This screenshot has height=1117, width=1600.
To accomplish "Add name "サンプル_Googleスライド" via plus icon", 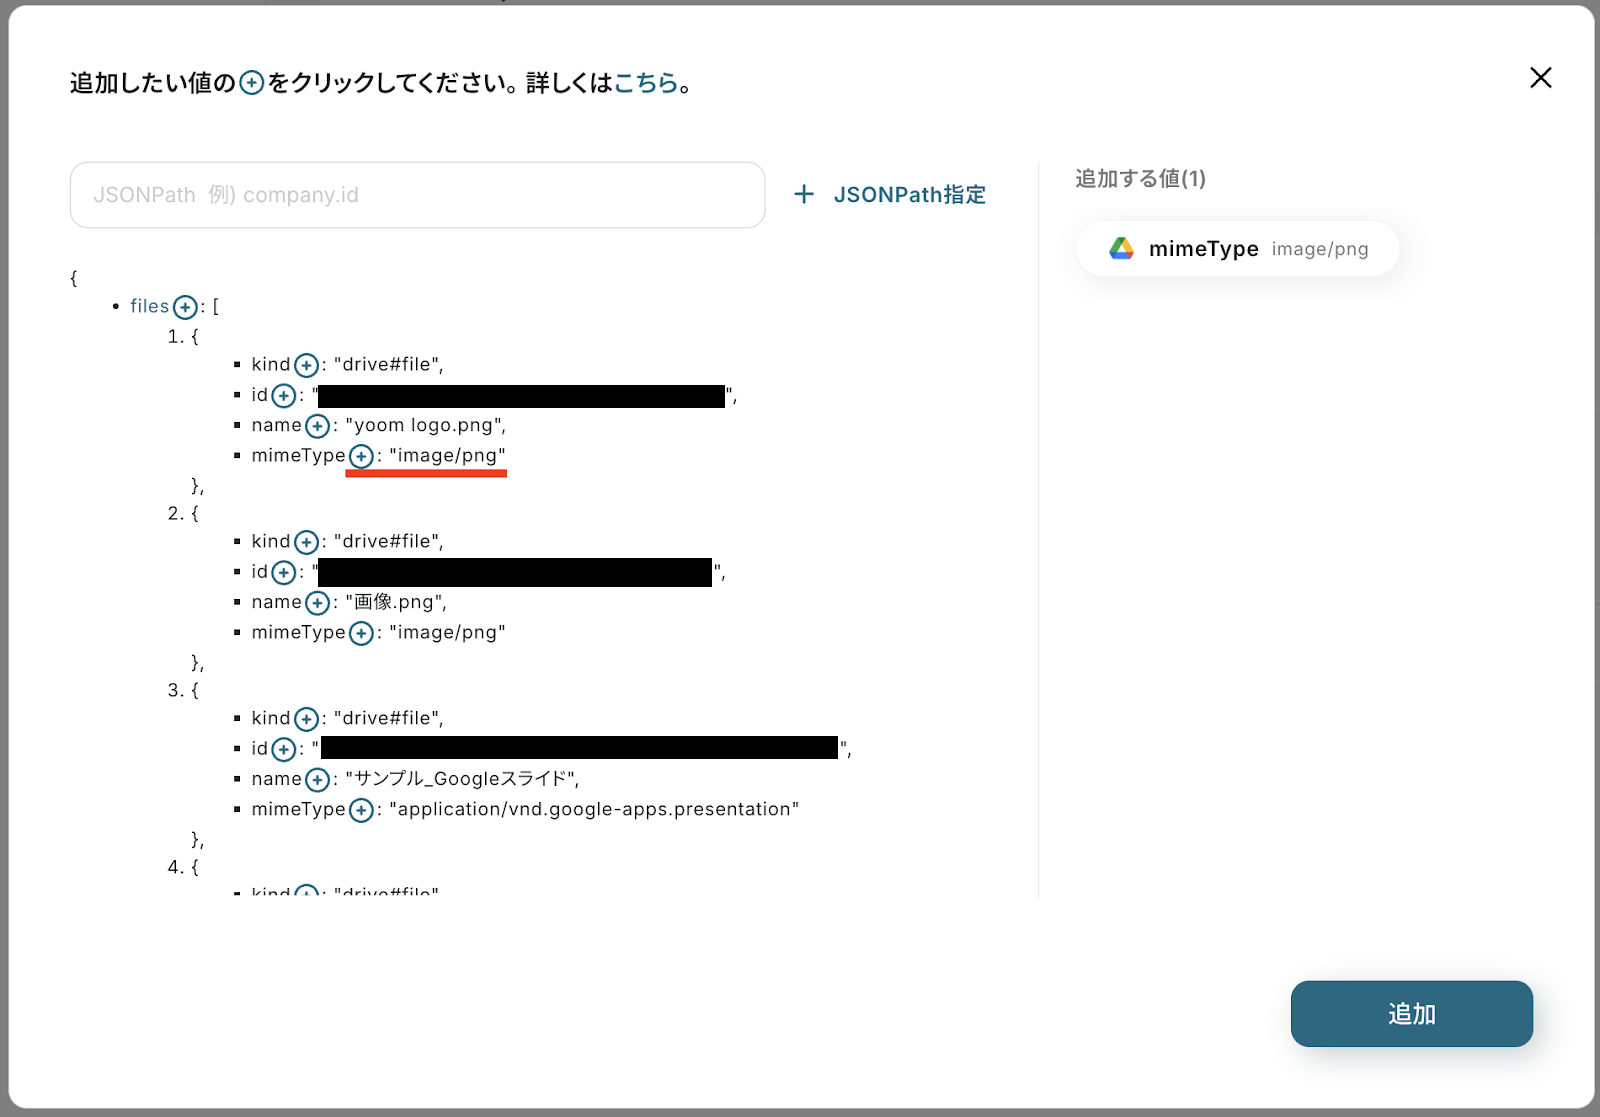I will [317, 780].
